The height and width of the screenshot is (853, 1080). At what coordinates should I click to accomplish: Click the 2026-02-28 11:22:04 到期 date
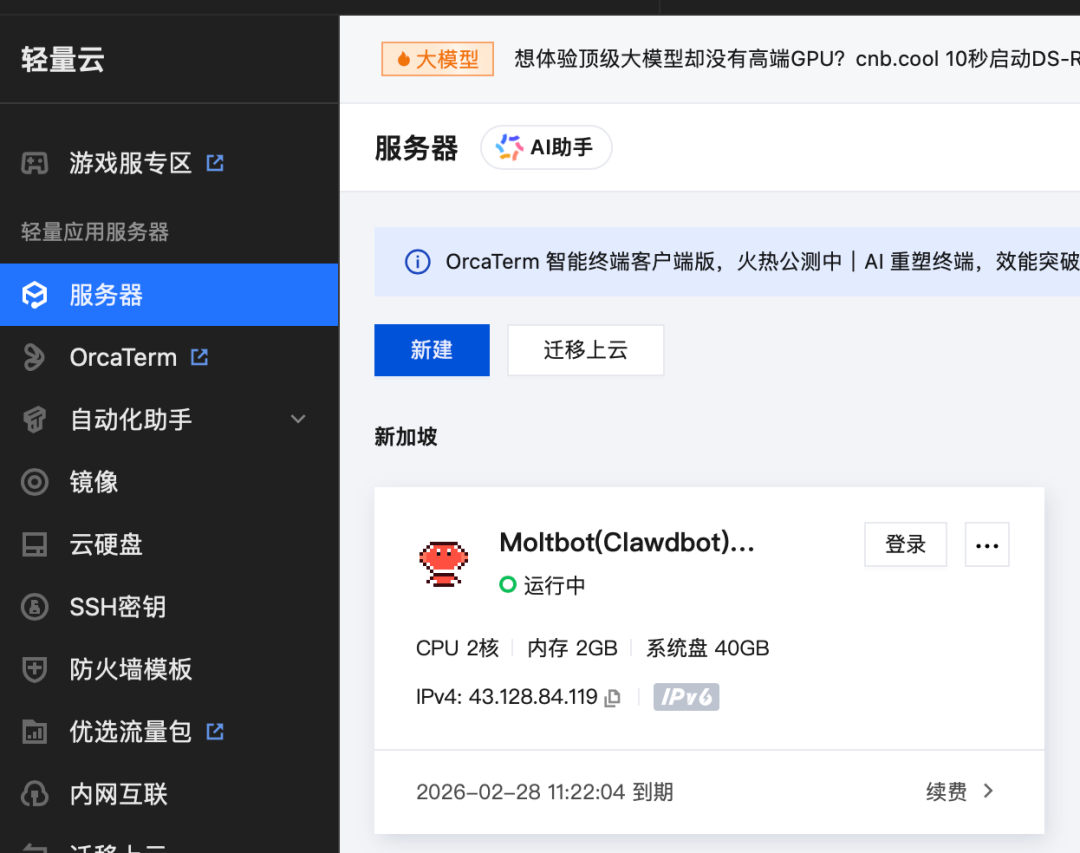coord(545,792)
